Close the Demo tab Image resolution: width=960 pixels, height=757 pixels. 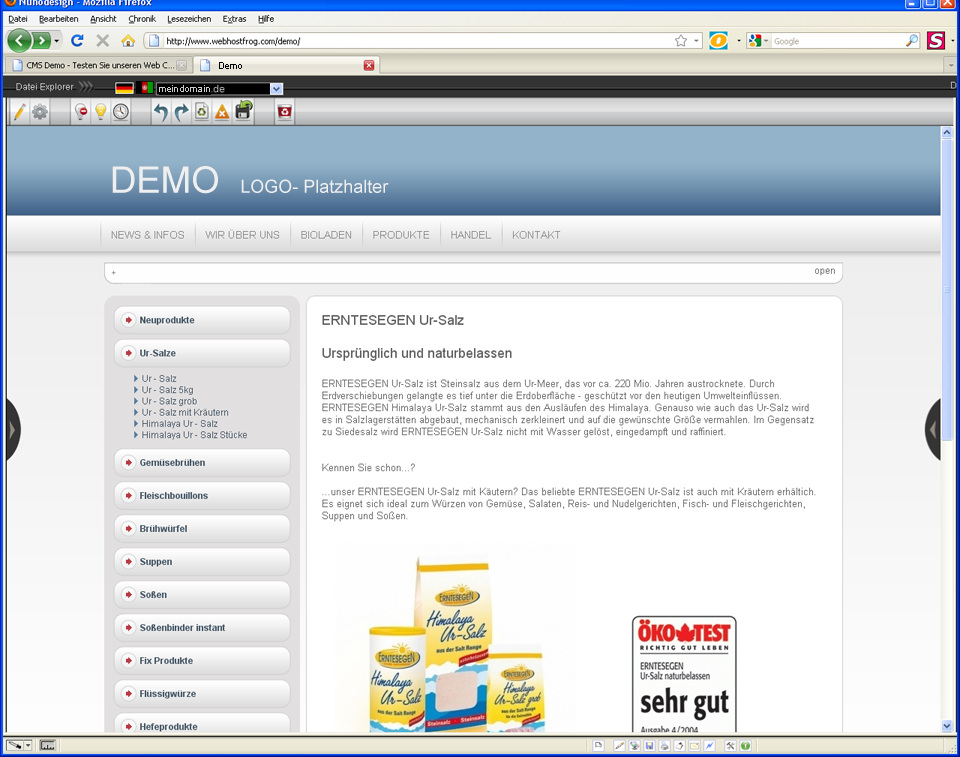(369, 66)
